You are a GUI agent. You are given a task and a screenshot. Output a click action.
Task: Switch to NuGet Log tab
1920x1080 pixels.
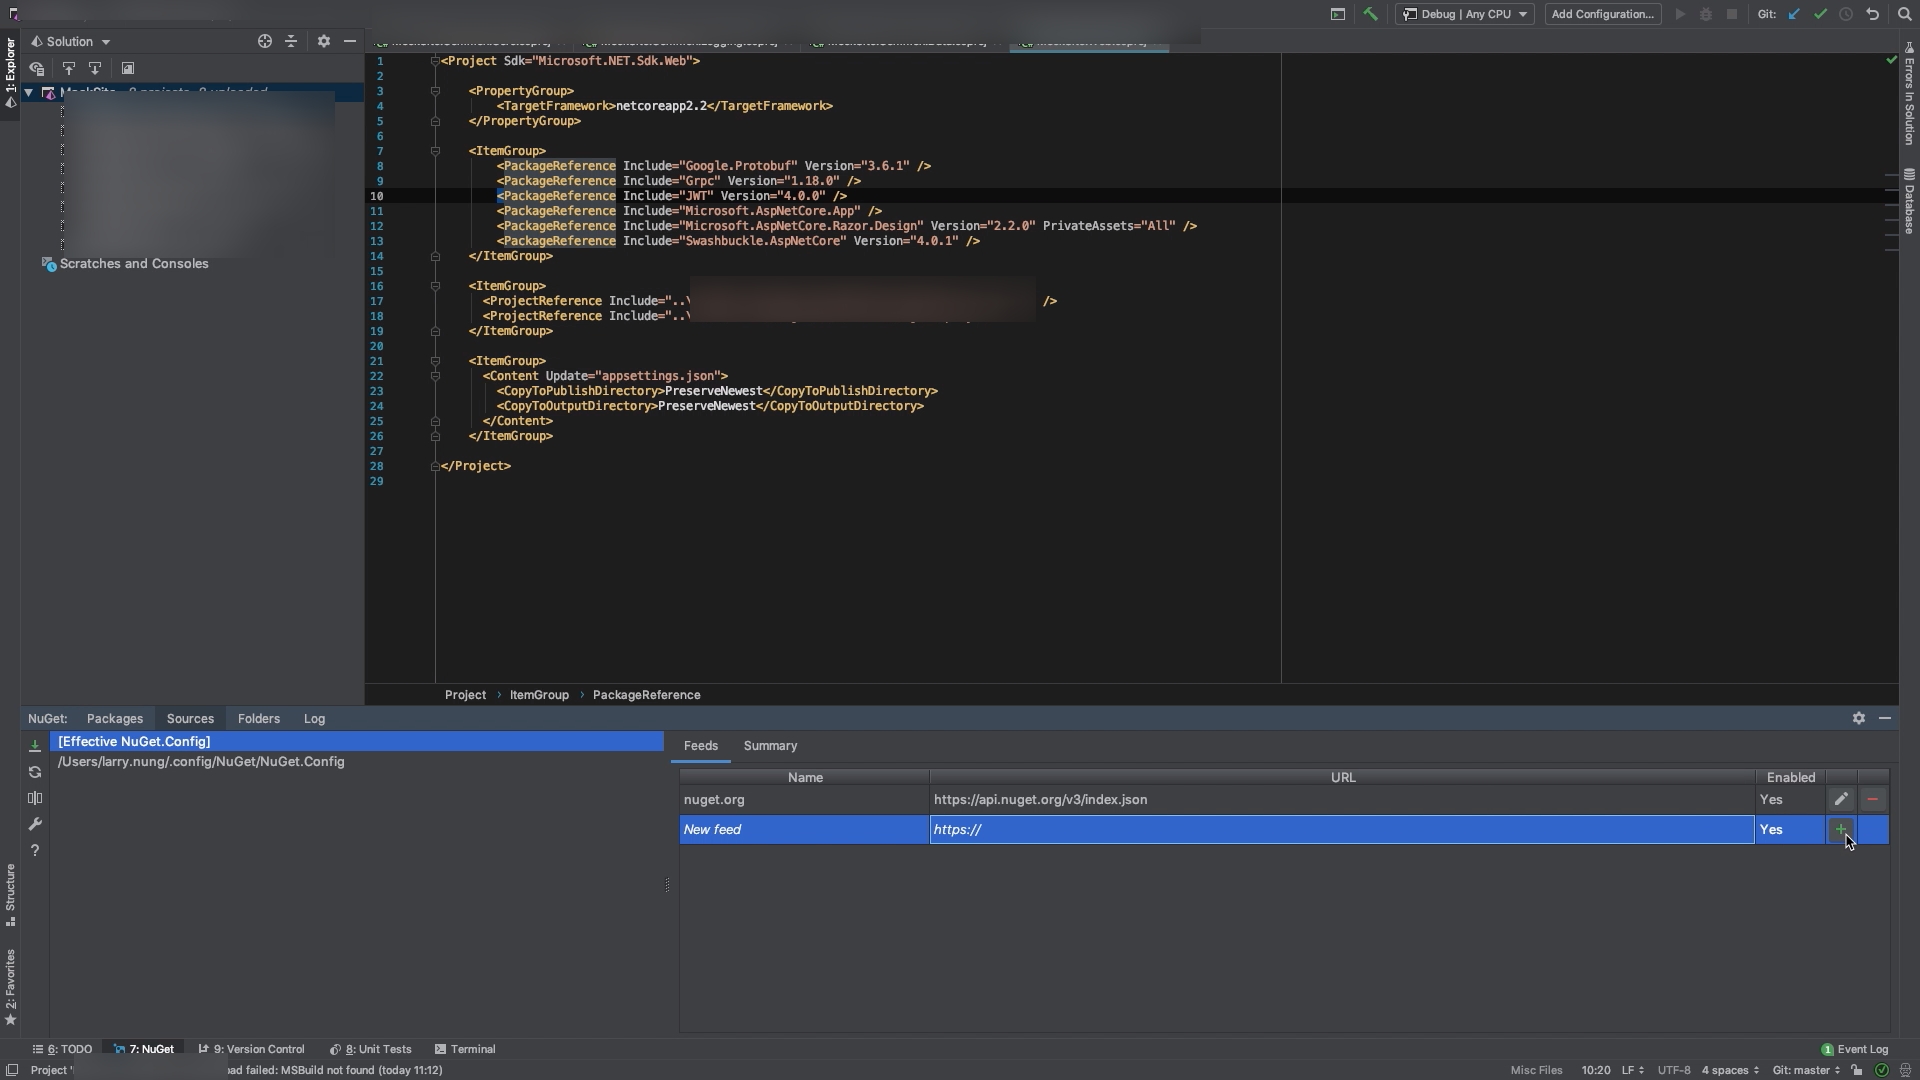click(314, 718)
